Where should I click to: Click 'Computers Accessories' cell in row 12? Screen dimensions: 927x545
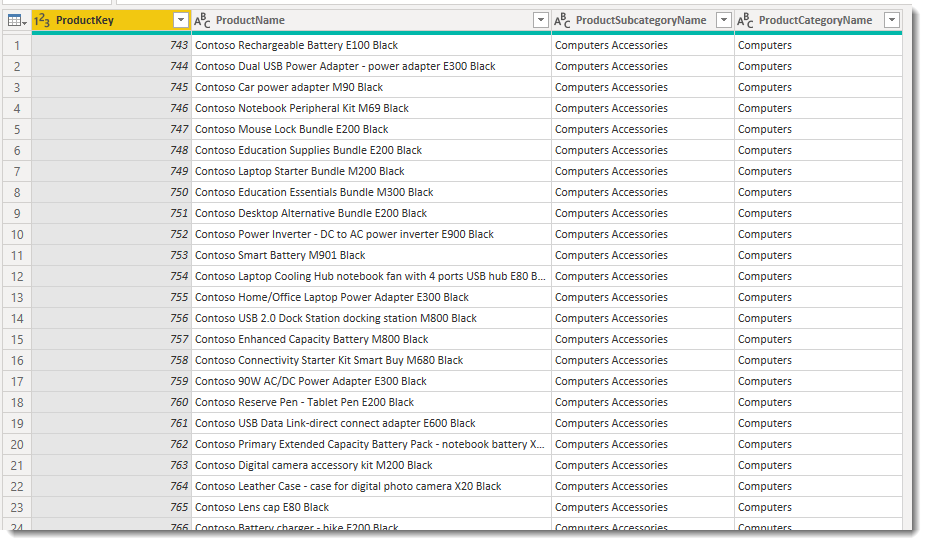(643, 277)
